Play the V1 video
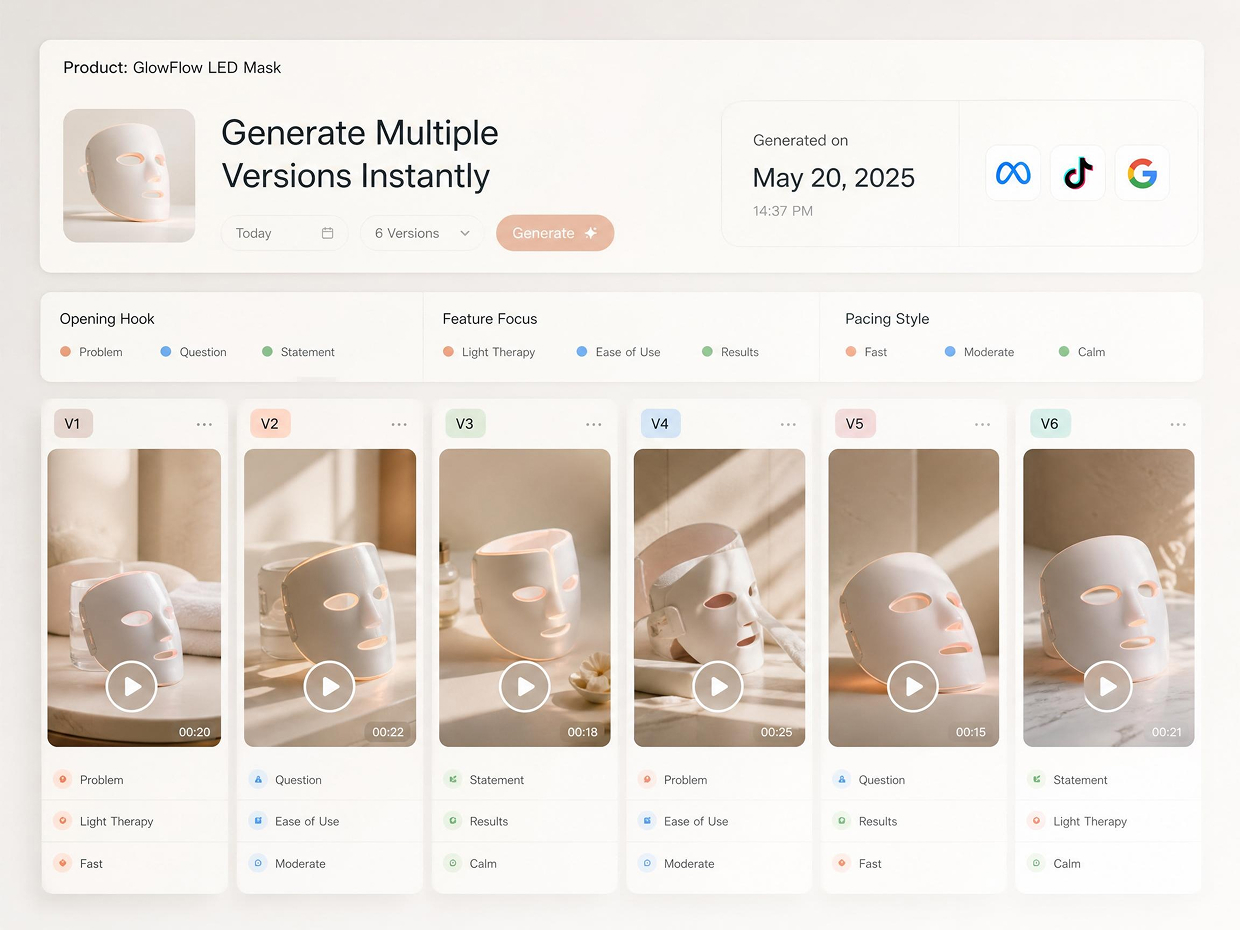Viewport: 1240px width, 930px height. pos(132,686)
